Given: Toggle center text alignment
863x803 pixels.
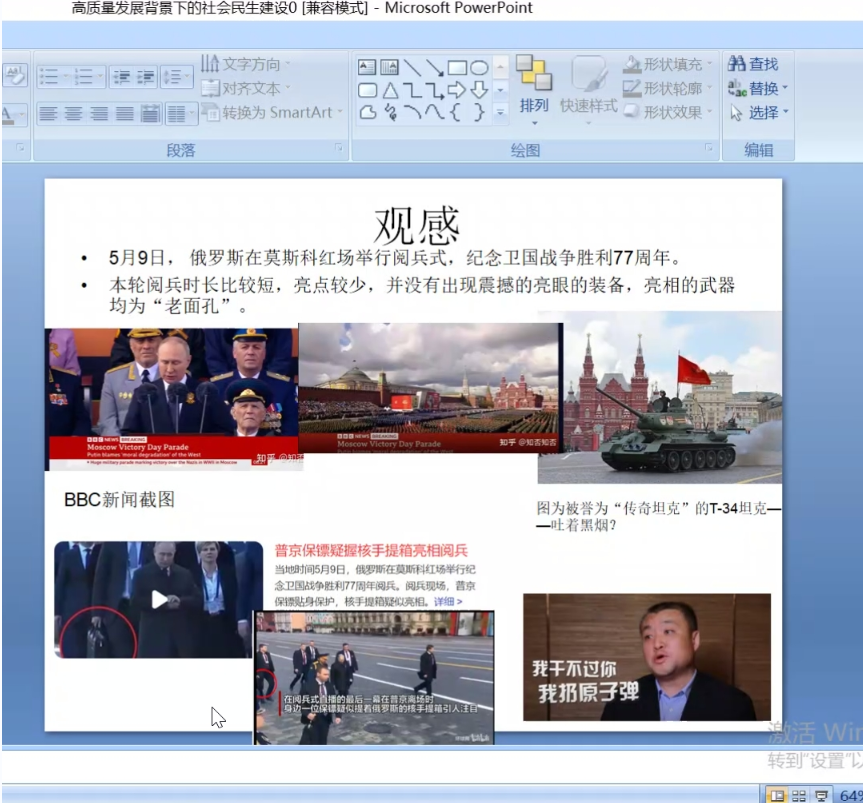Looking at the screenshot, I should click(x=74, y=114).
